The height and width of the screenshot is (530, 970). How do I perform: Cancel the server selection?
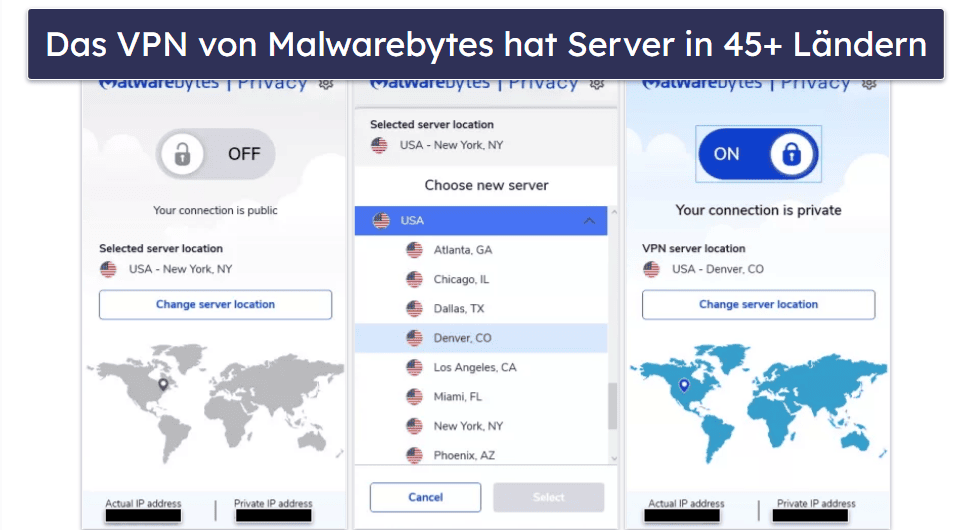coord(426,497)
